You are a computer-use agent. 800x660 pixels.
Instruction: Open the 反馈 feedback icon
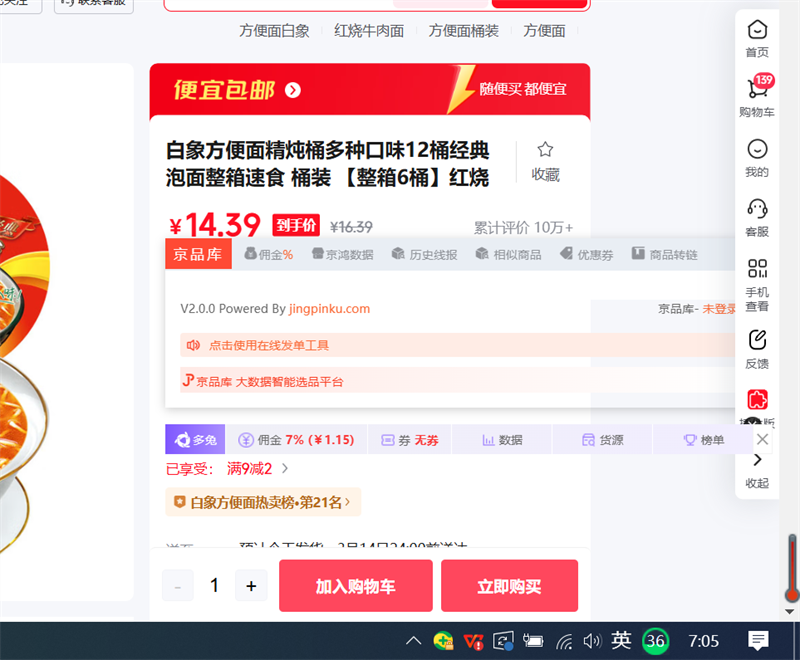pos(757,340)
